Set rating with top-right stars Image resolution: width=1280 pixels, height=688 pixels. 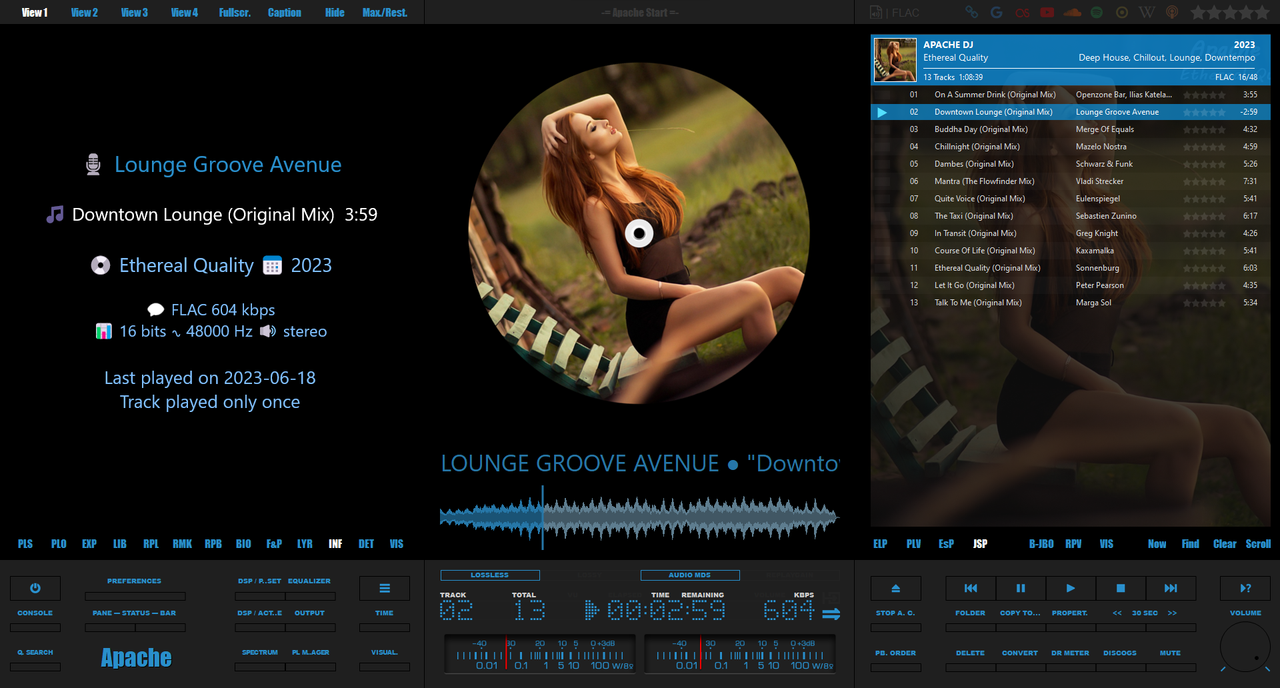click(1229, 12)
